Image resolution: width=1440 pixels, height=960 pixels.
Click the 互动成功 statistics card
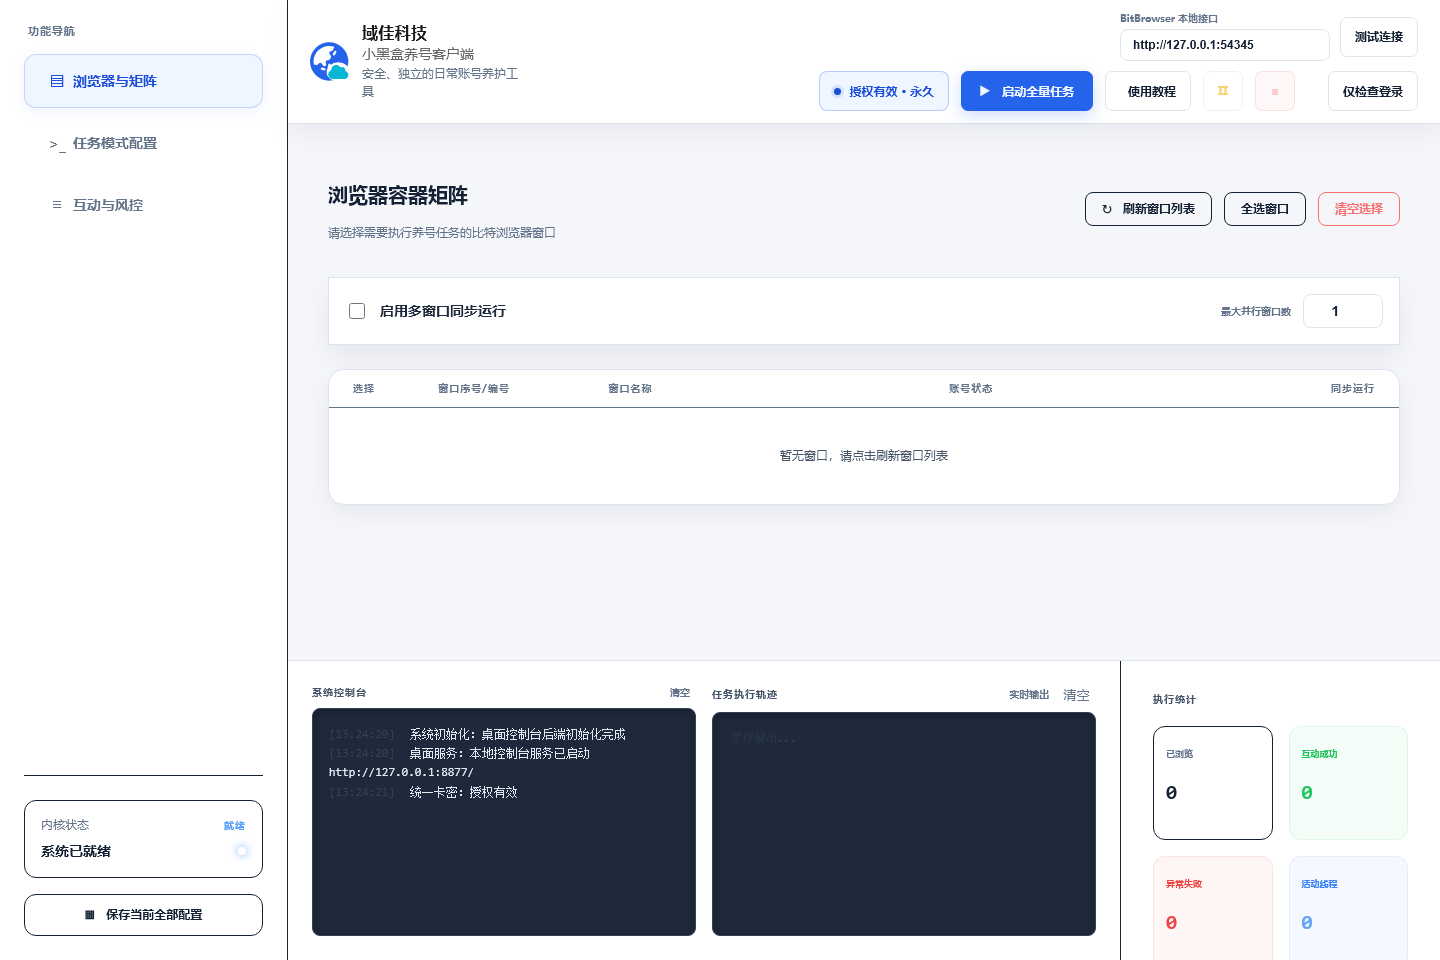coord(1348,783)
